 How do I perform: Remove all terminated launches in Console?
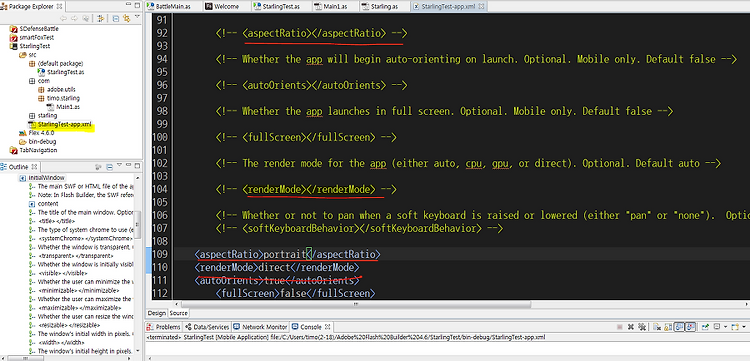(642, 327)
